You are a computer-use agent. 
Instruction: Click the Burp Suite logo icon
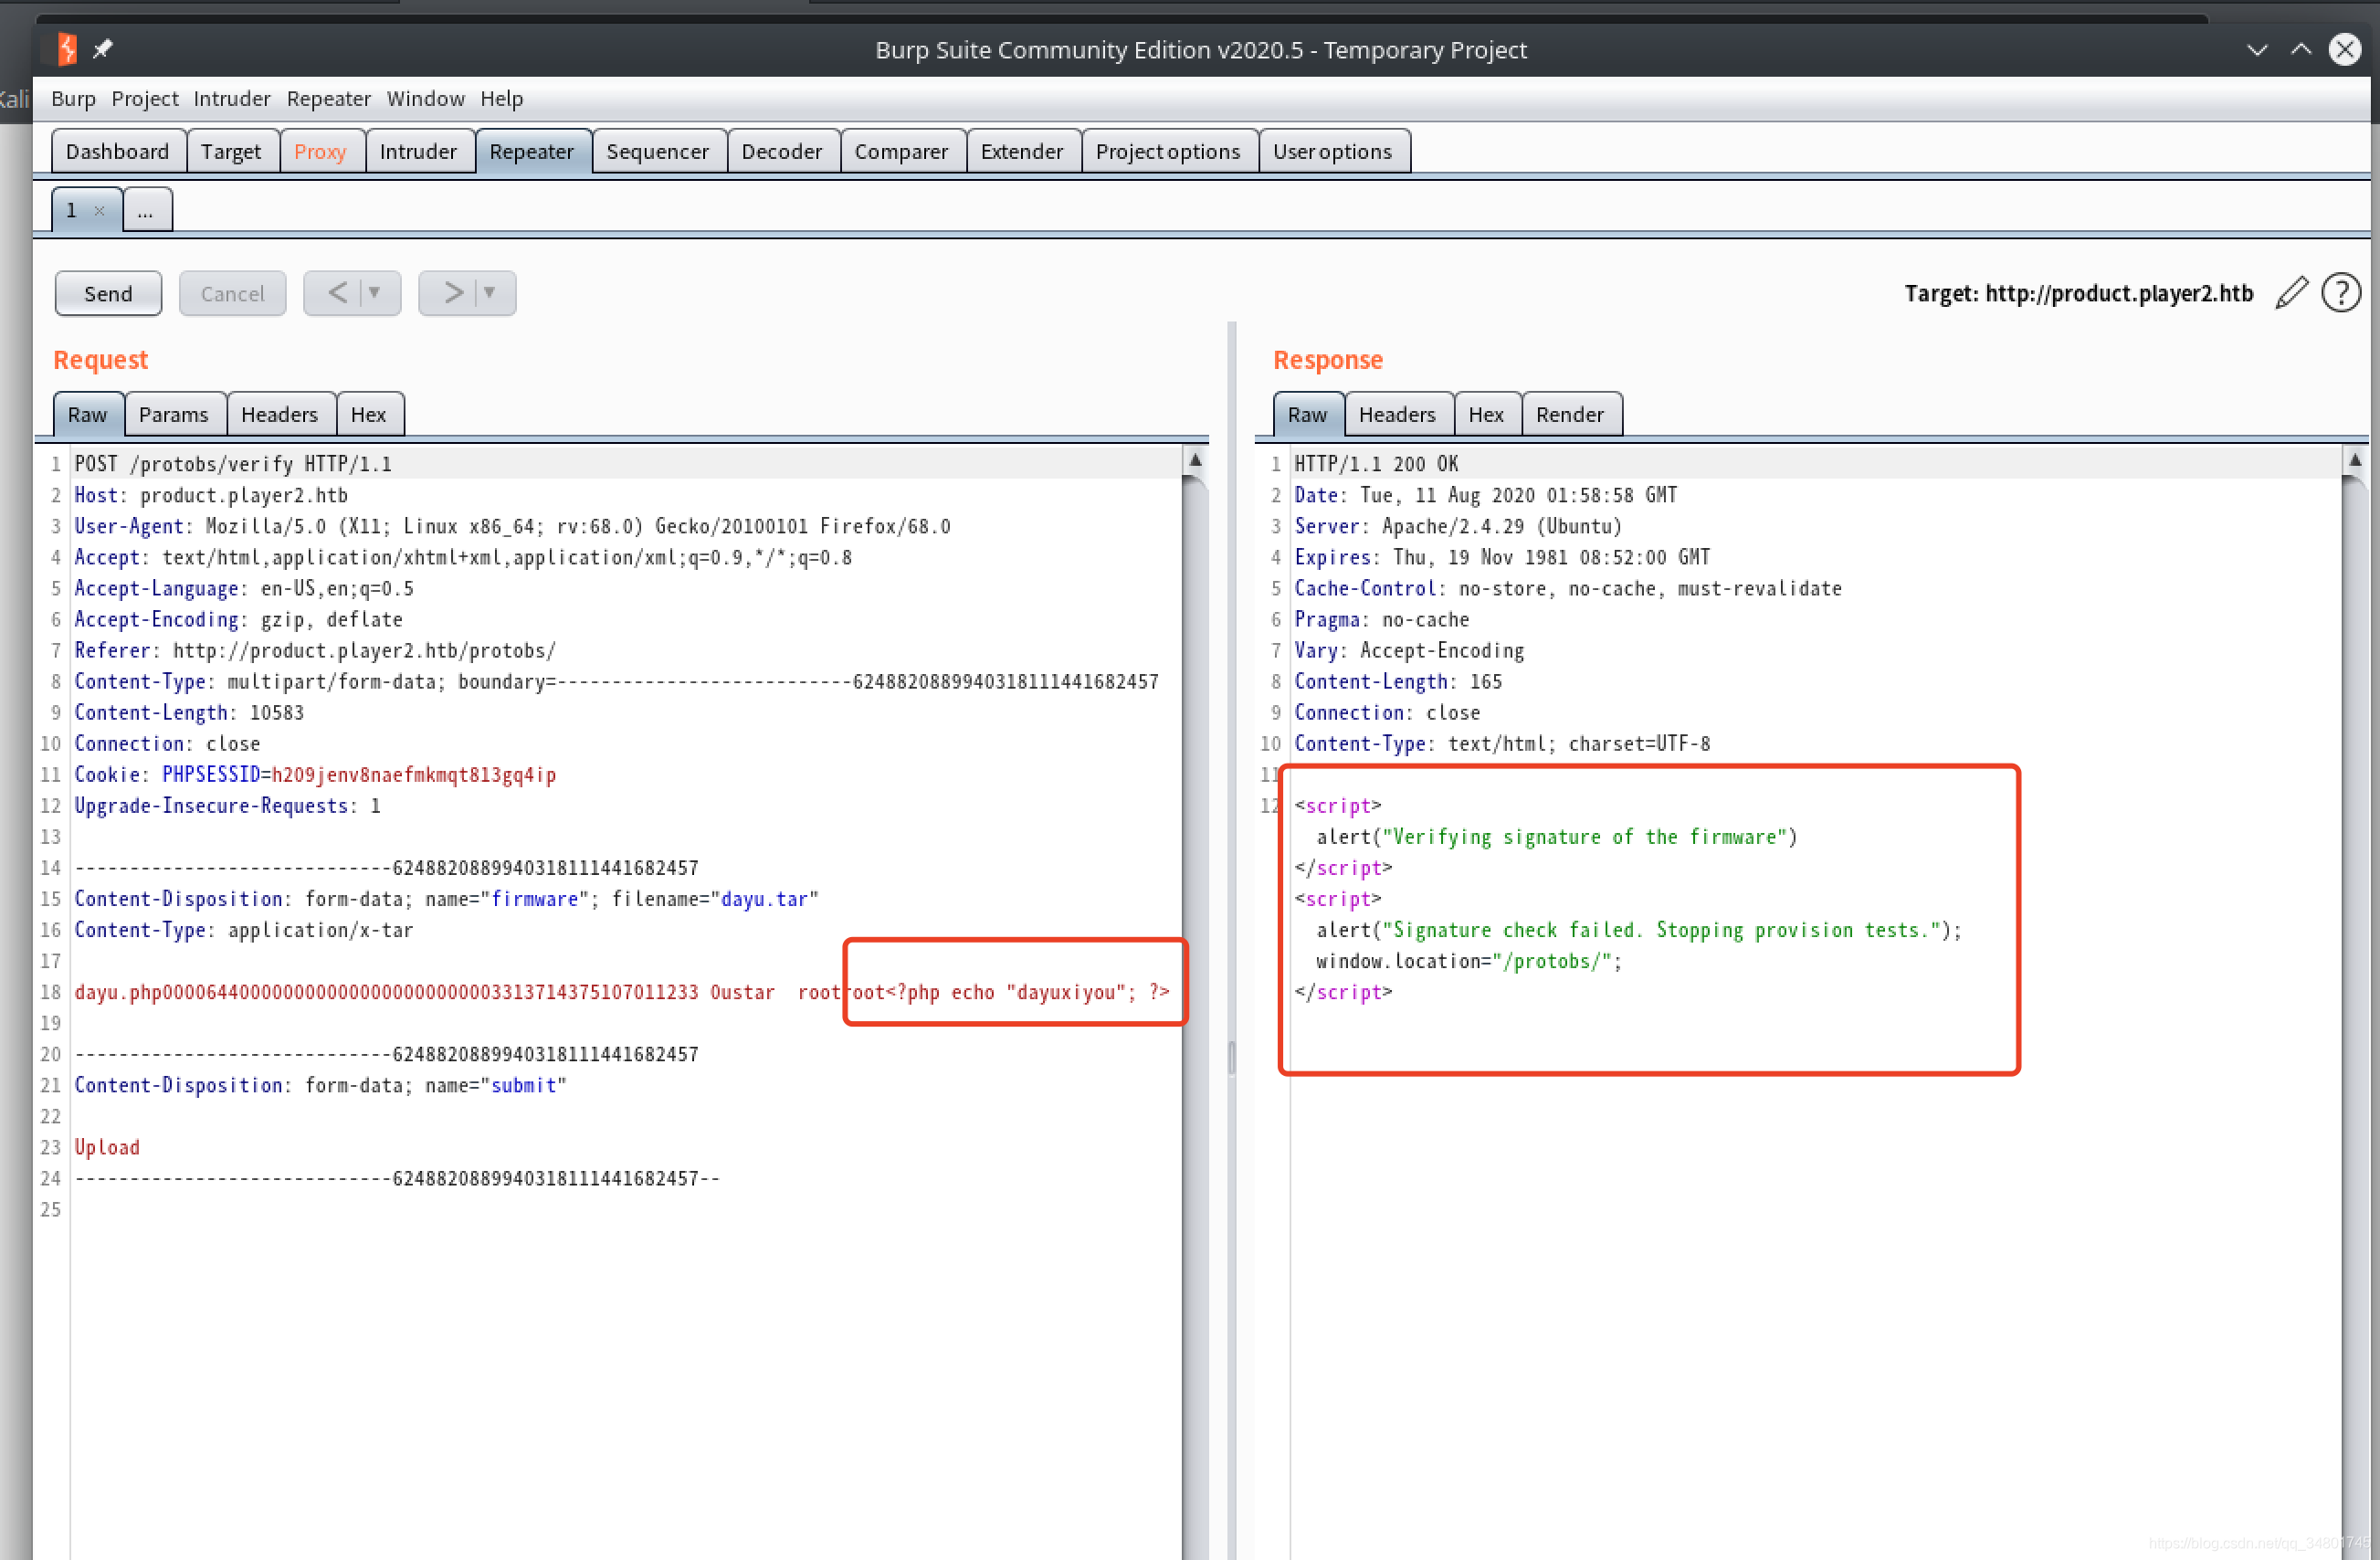(x=67, y=49)
